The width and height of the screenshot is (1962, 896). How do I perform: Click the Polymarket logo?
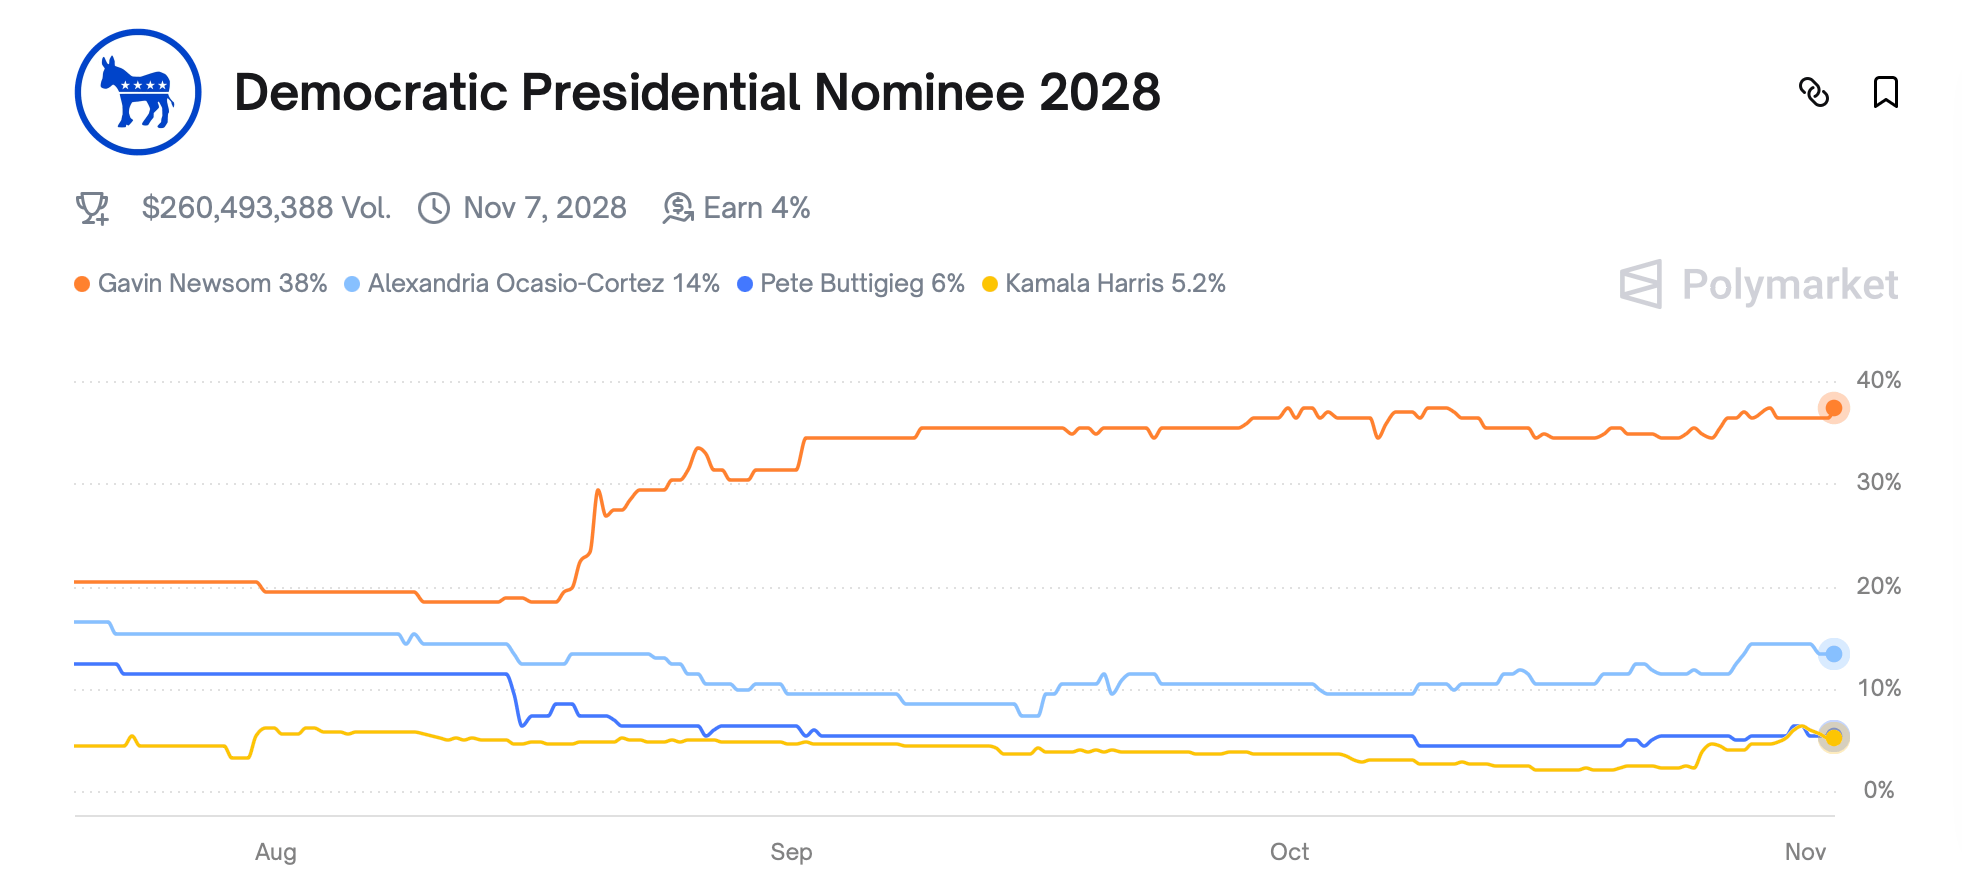point(1758,285)
